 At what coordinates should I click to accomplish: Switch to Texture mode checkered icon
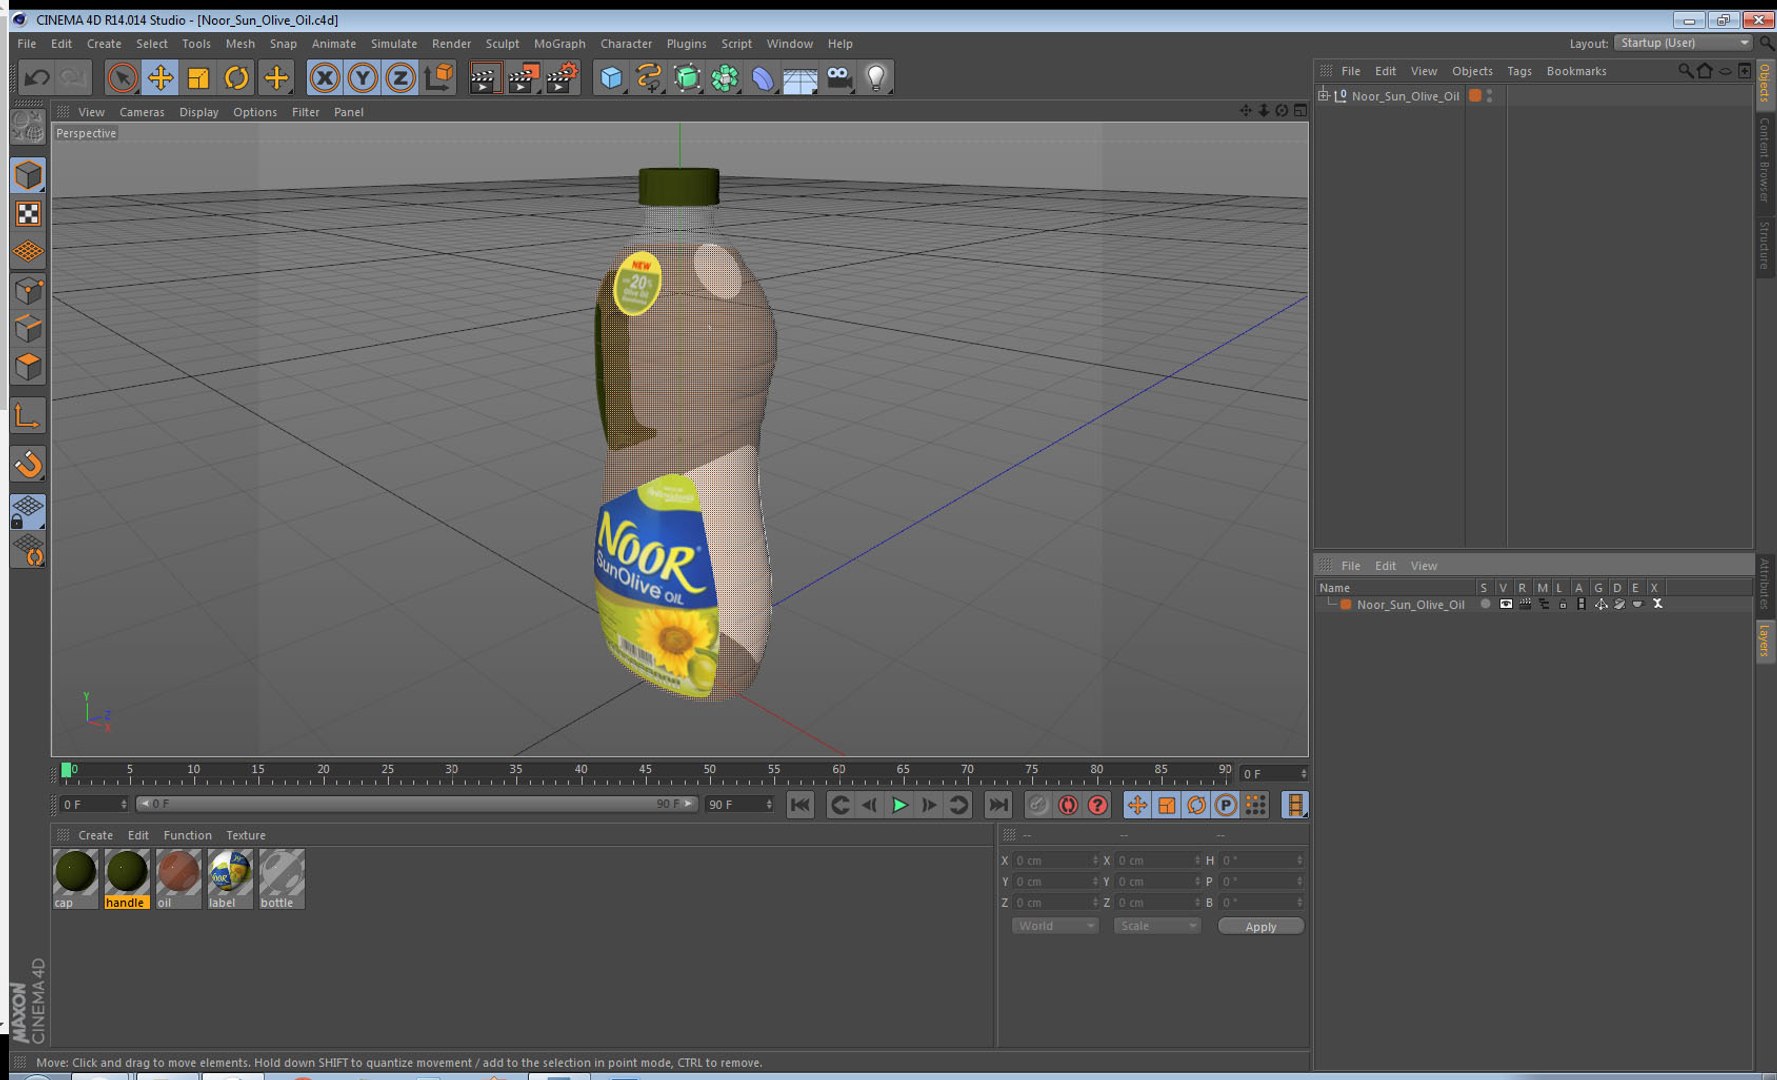point(28,214)
